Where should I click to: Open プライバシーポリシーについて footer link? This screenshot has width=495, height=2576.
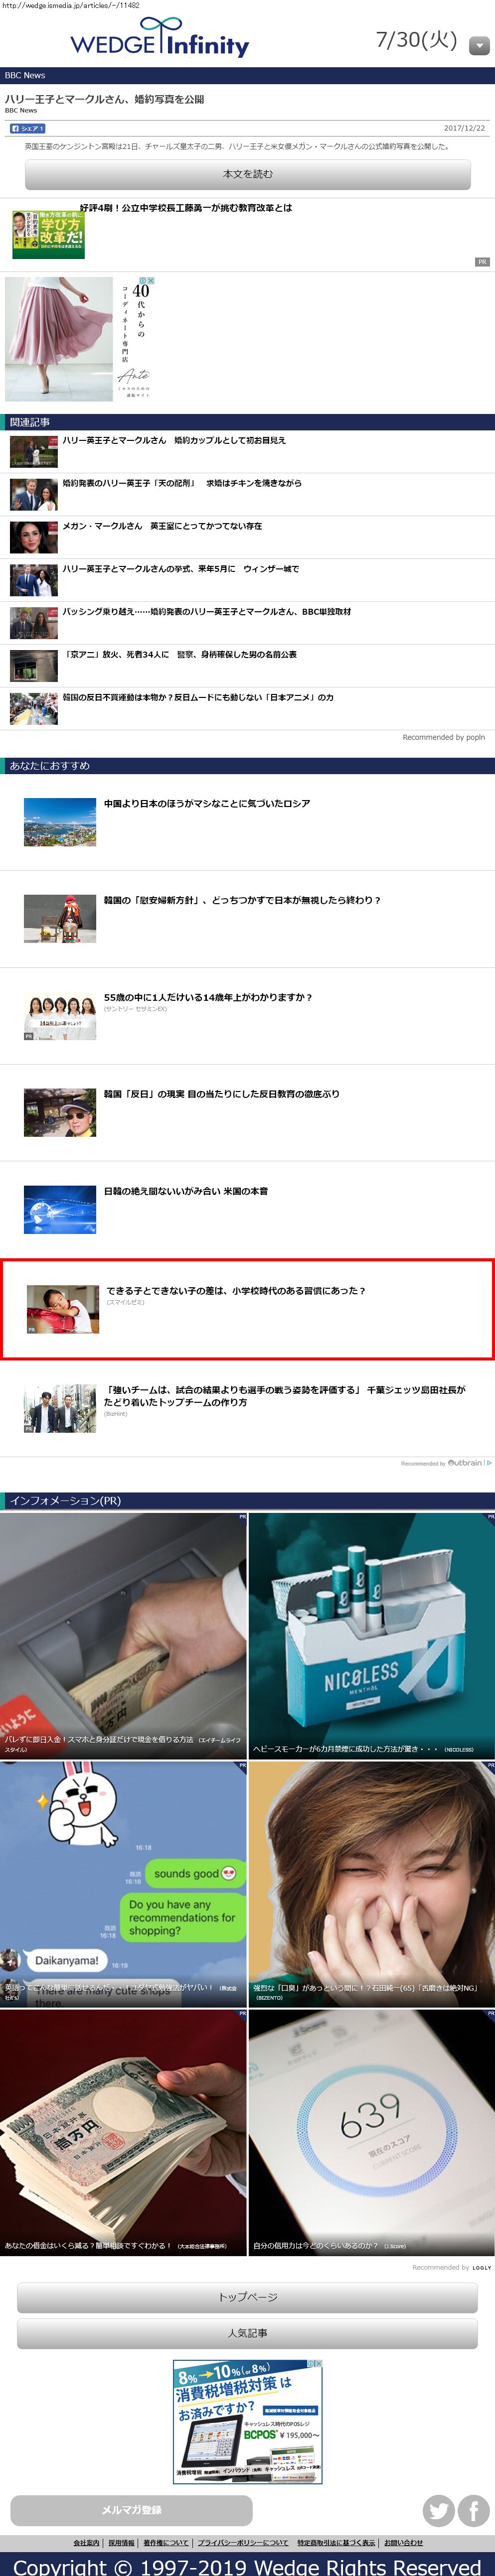[x=242, y=2543]
